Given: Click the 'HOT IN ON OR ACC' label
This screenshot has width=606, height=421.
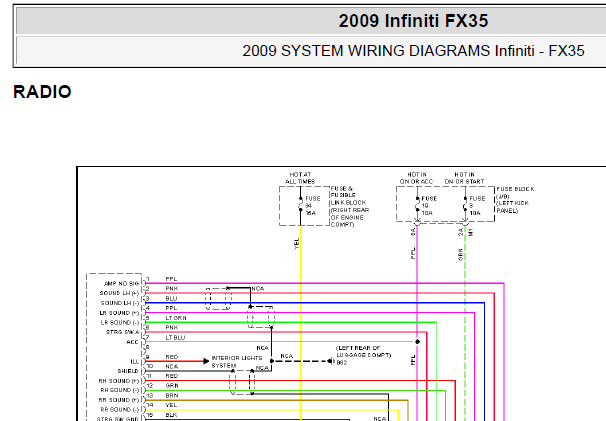Looking at the screenshot, I should (416, 178).
